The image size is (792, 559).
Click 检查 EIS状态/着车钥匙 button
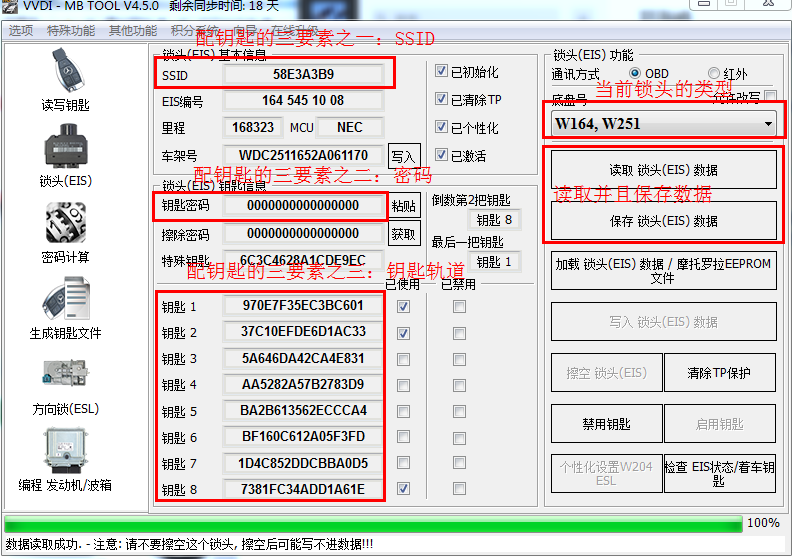[719, 474]
